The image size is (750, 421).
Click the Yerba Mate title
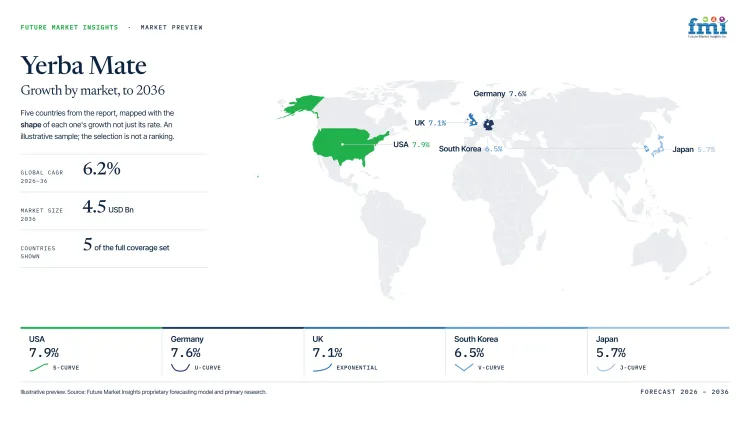coord(83,65)
